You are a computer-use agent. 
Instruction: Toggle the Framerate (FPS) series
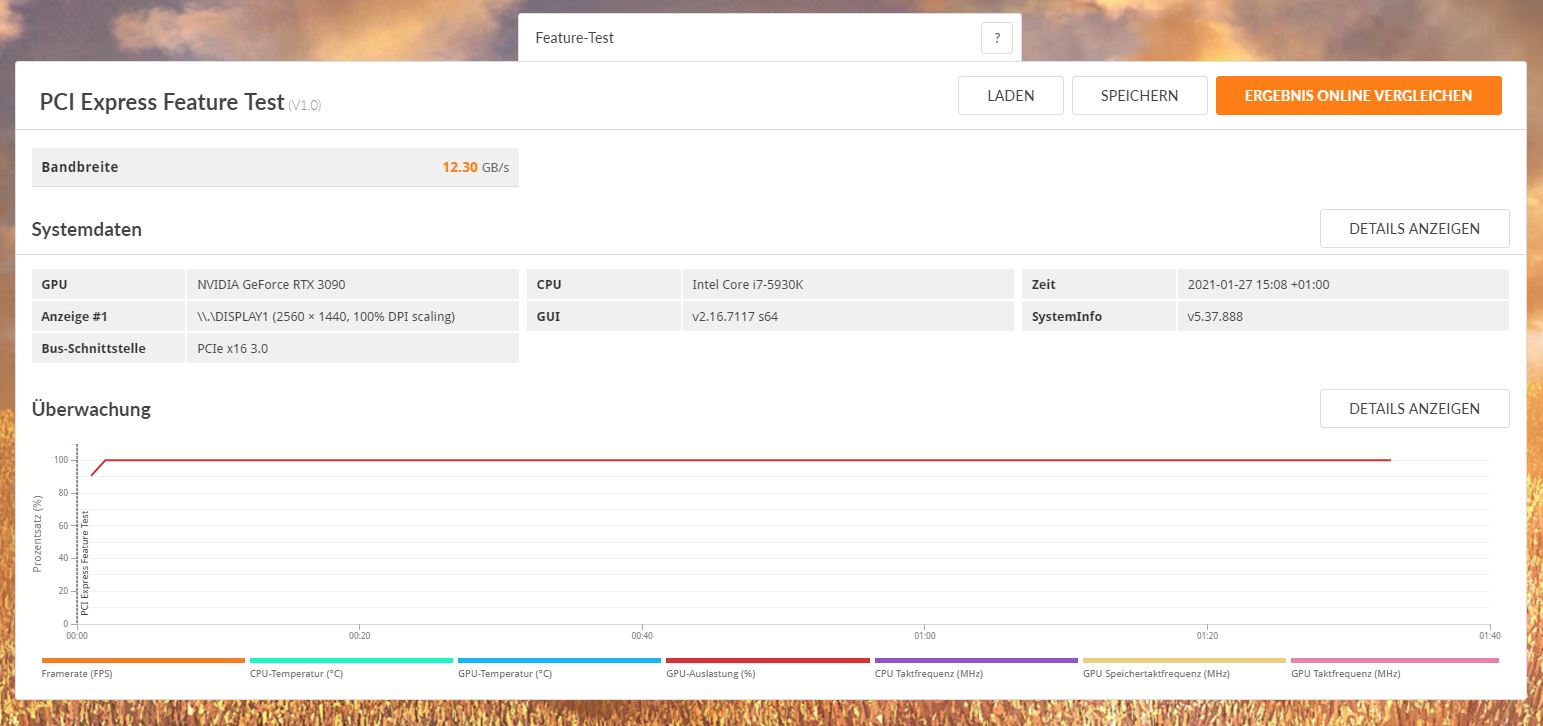[x=75, y=673]
